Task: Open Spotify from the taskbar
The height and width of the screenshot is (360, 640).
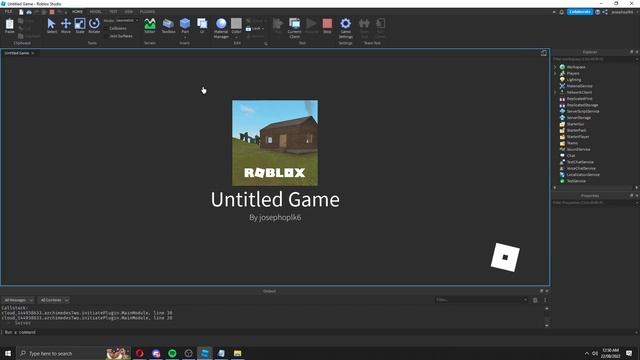Action: 172,353
